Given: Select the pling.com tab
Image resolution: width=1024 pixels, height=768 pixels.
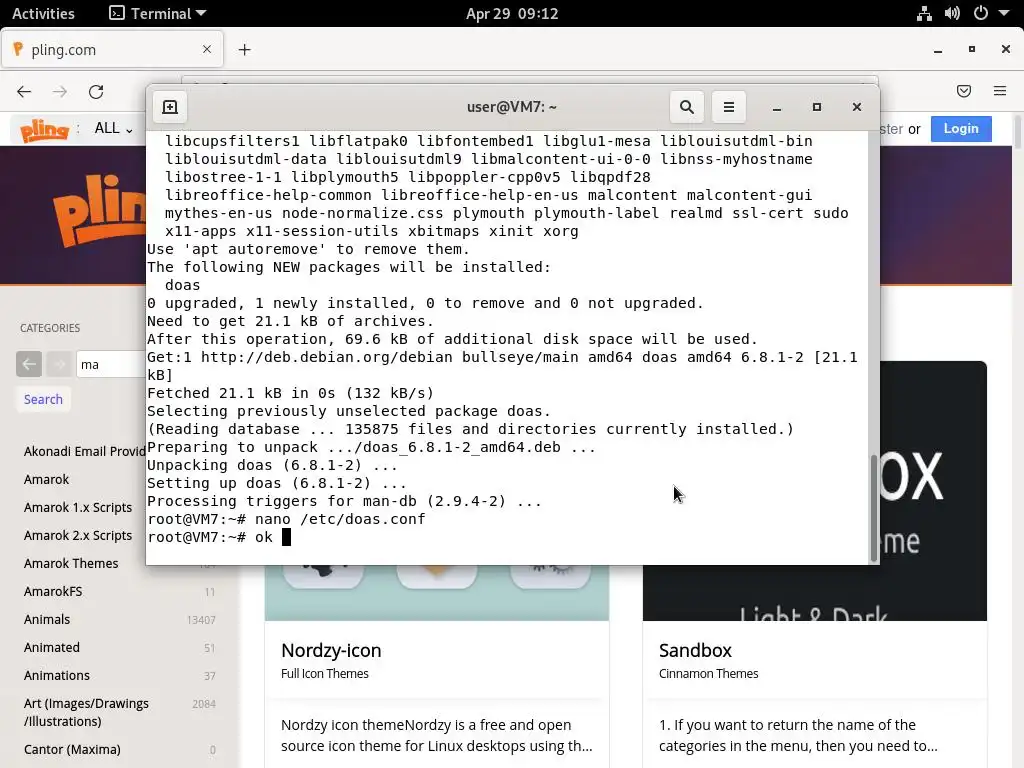Looking at the screenshot, I should pos(112,50).
